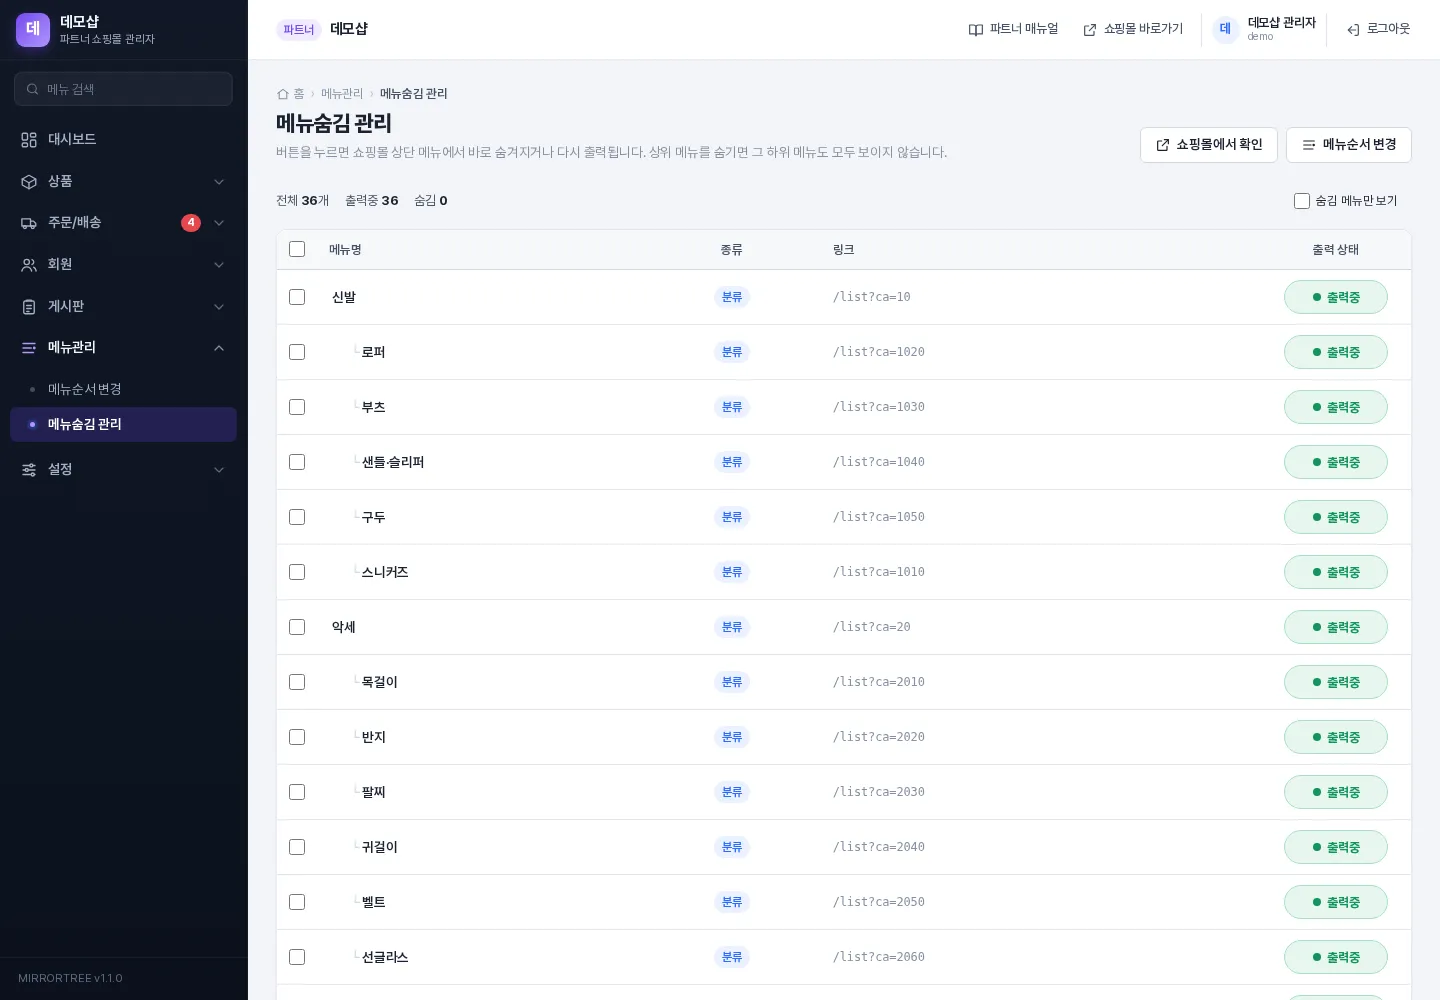Screen dimensions: 1440x1000
Task: Click the logout arrow icon
Action: 1353,30
